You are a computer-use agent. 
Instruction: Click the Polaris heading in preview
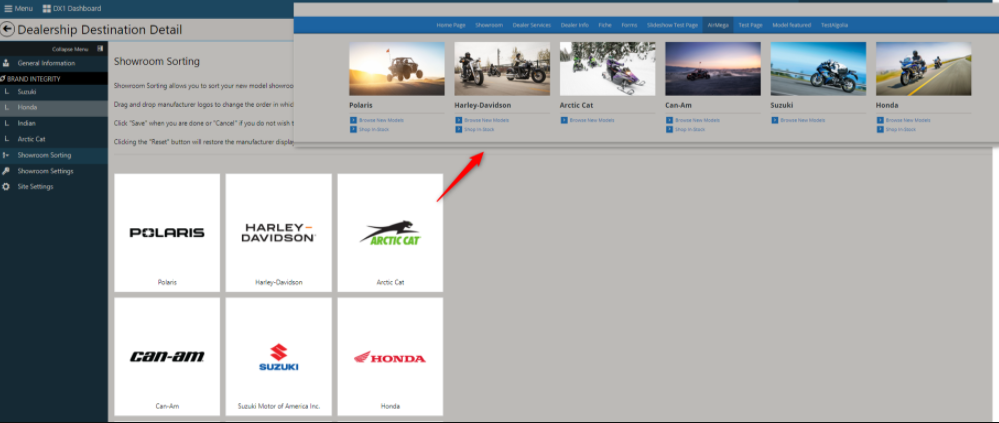click(x=361, y=105)
